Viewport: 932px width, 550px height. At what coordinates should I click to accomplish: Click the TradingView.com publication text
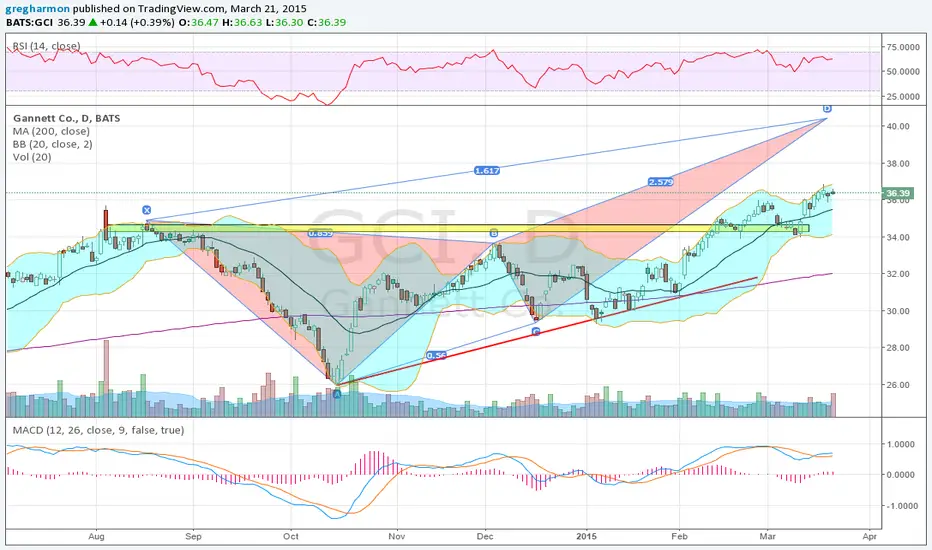click(x=183, y=9)
